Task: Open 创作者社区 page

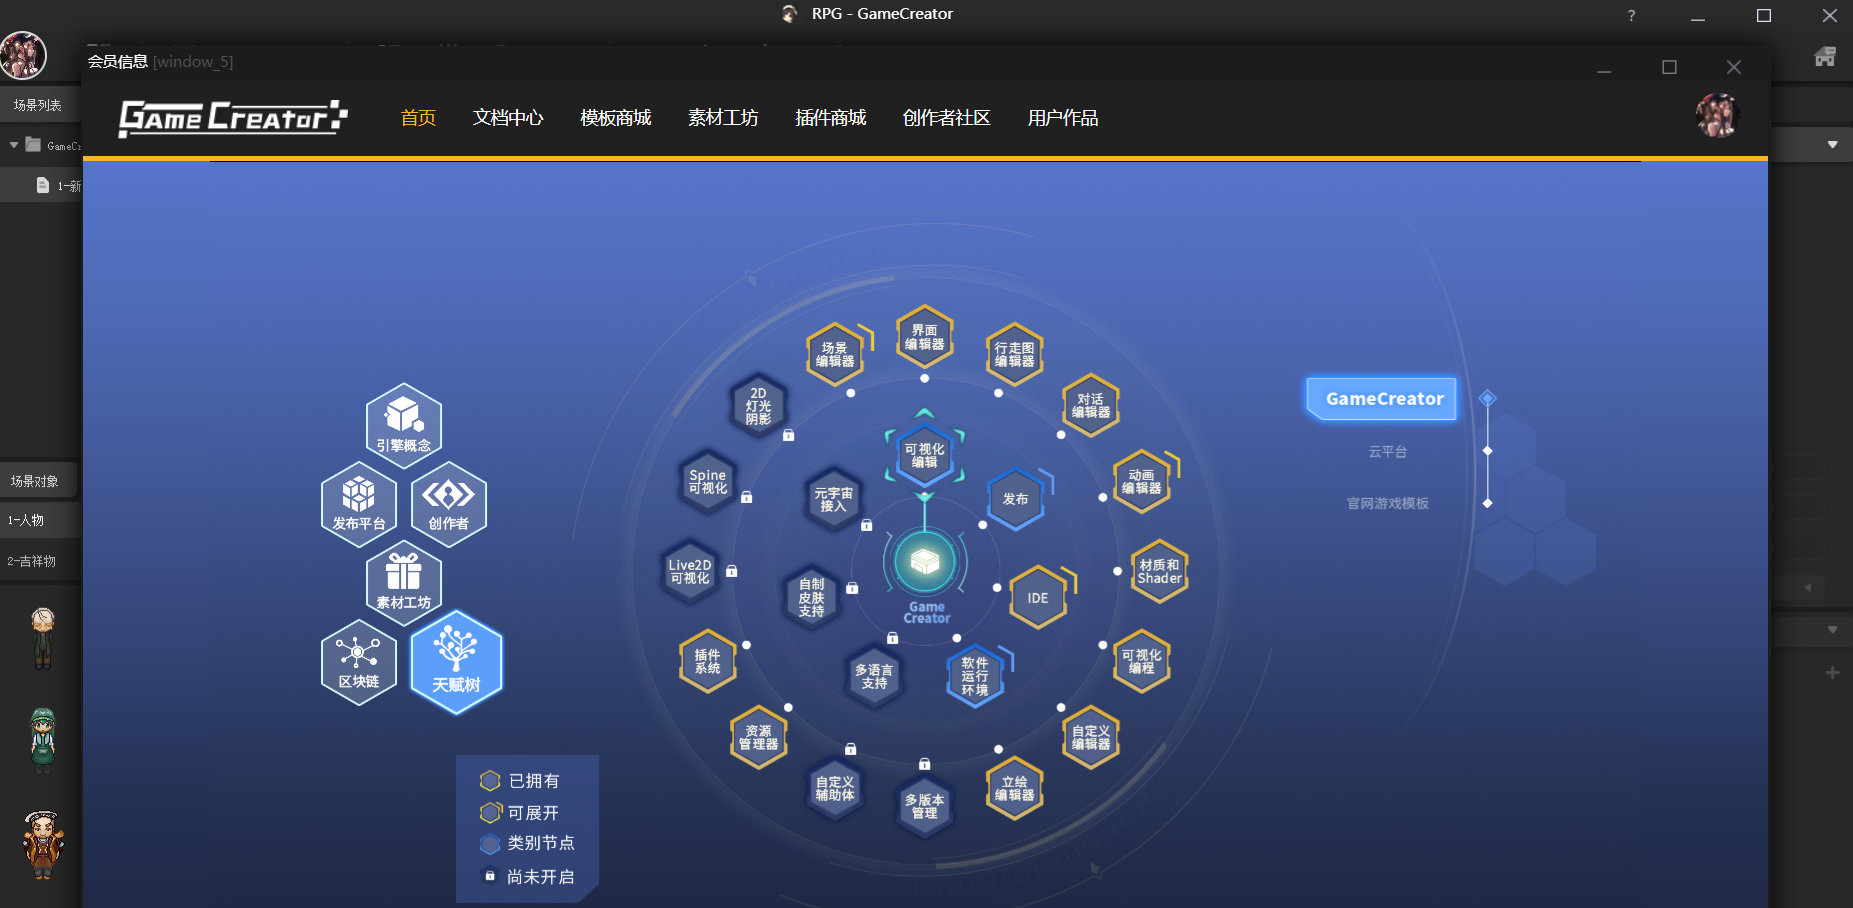Action: 947,118
